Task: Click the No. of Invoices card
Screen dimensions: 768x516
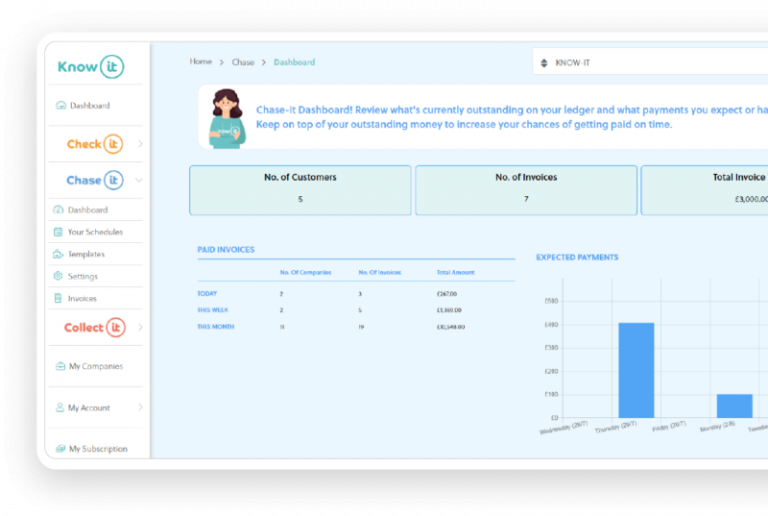Action: pos(526,190)
